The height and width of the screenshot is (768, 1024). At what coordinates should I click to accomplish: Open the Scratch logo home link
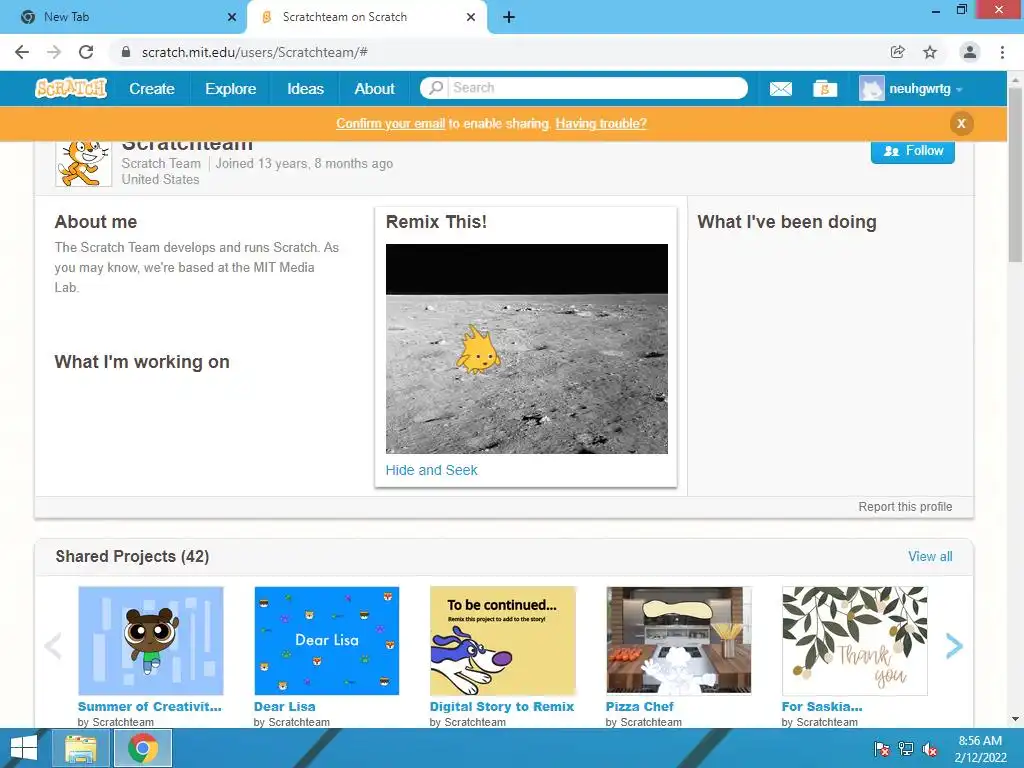coord(71,88)
